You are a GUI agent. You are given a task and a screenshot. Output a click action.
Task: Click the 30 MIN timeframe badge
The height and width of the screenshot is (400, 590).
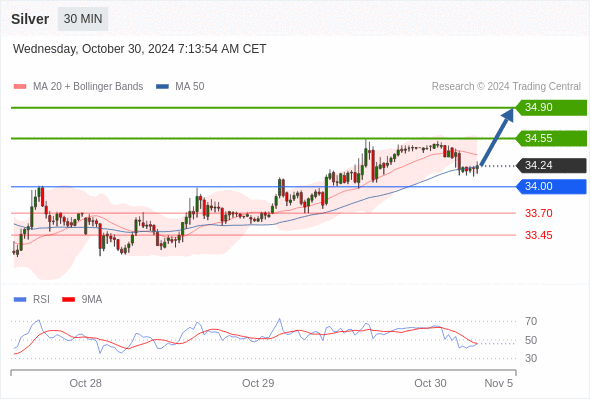click(83, 19)
